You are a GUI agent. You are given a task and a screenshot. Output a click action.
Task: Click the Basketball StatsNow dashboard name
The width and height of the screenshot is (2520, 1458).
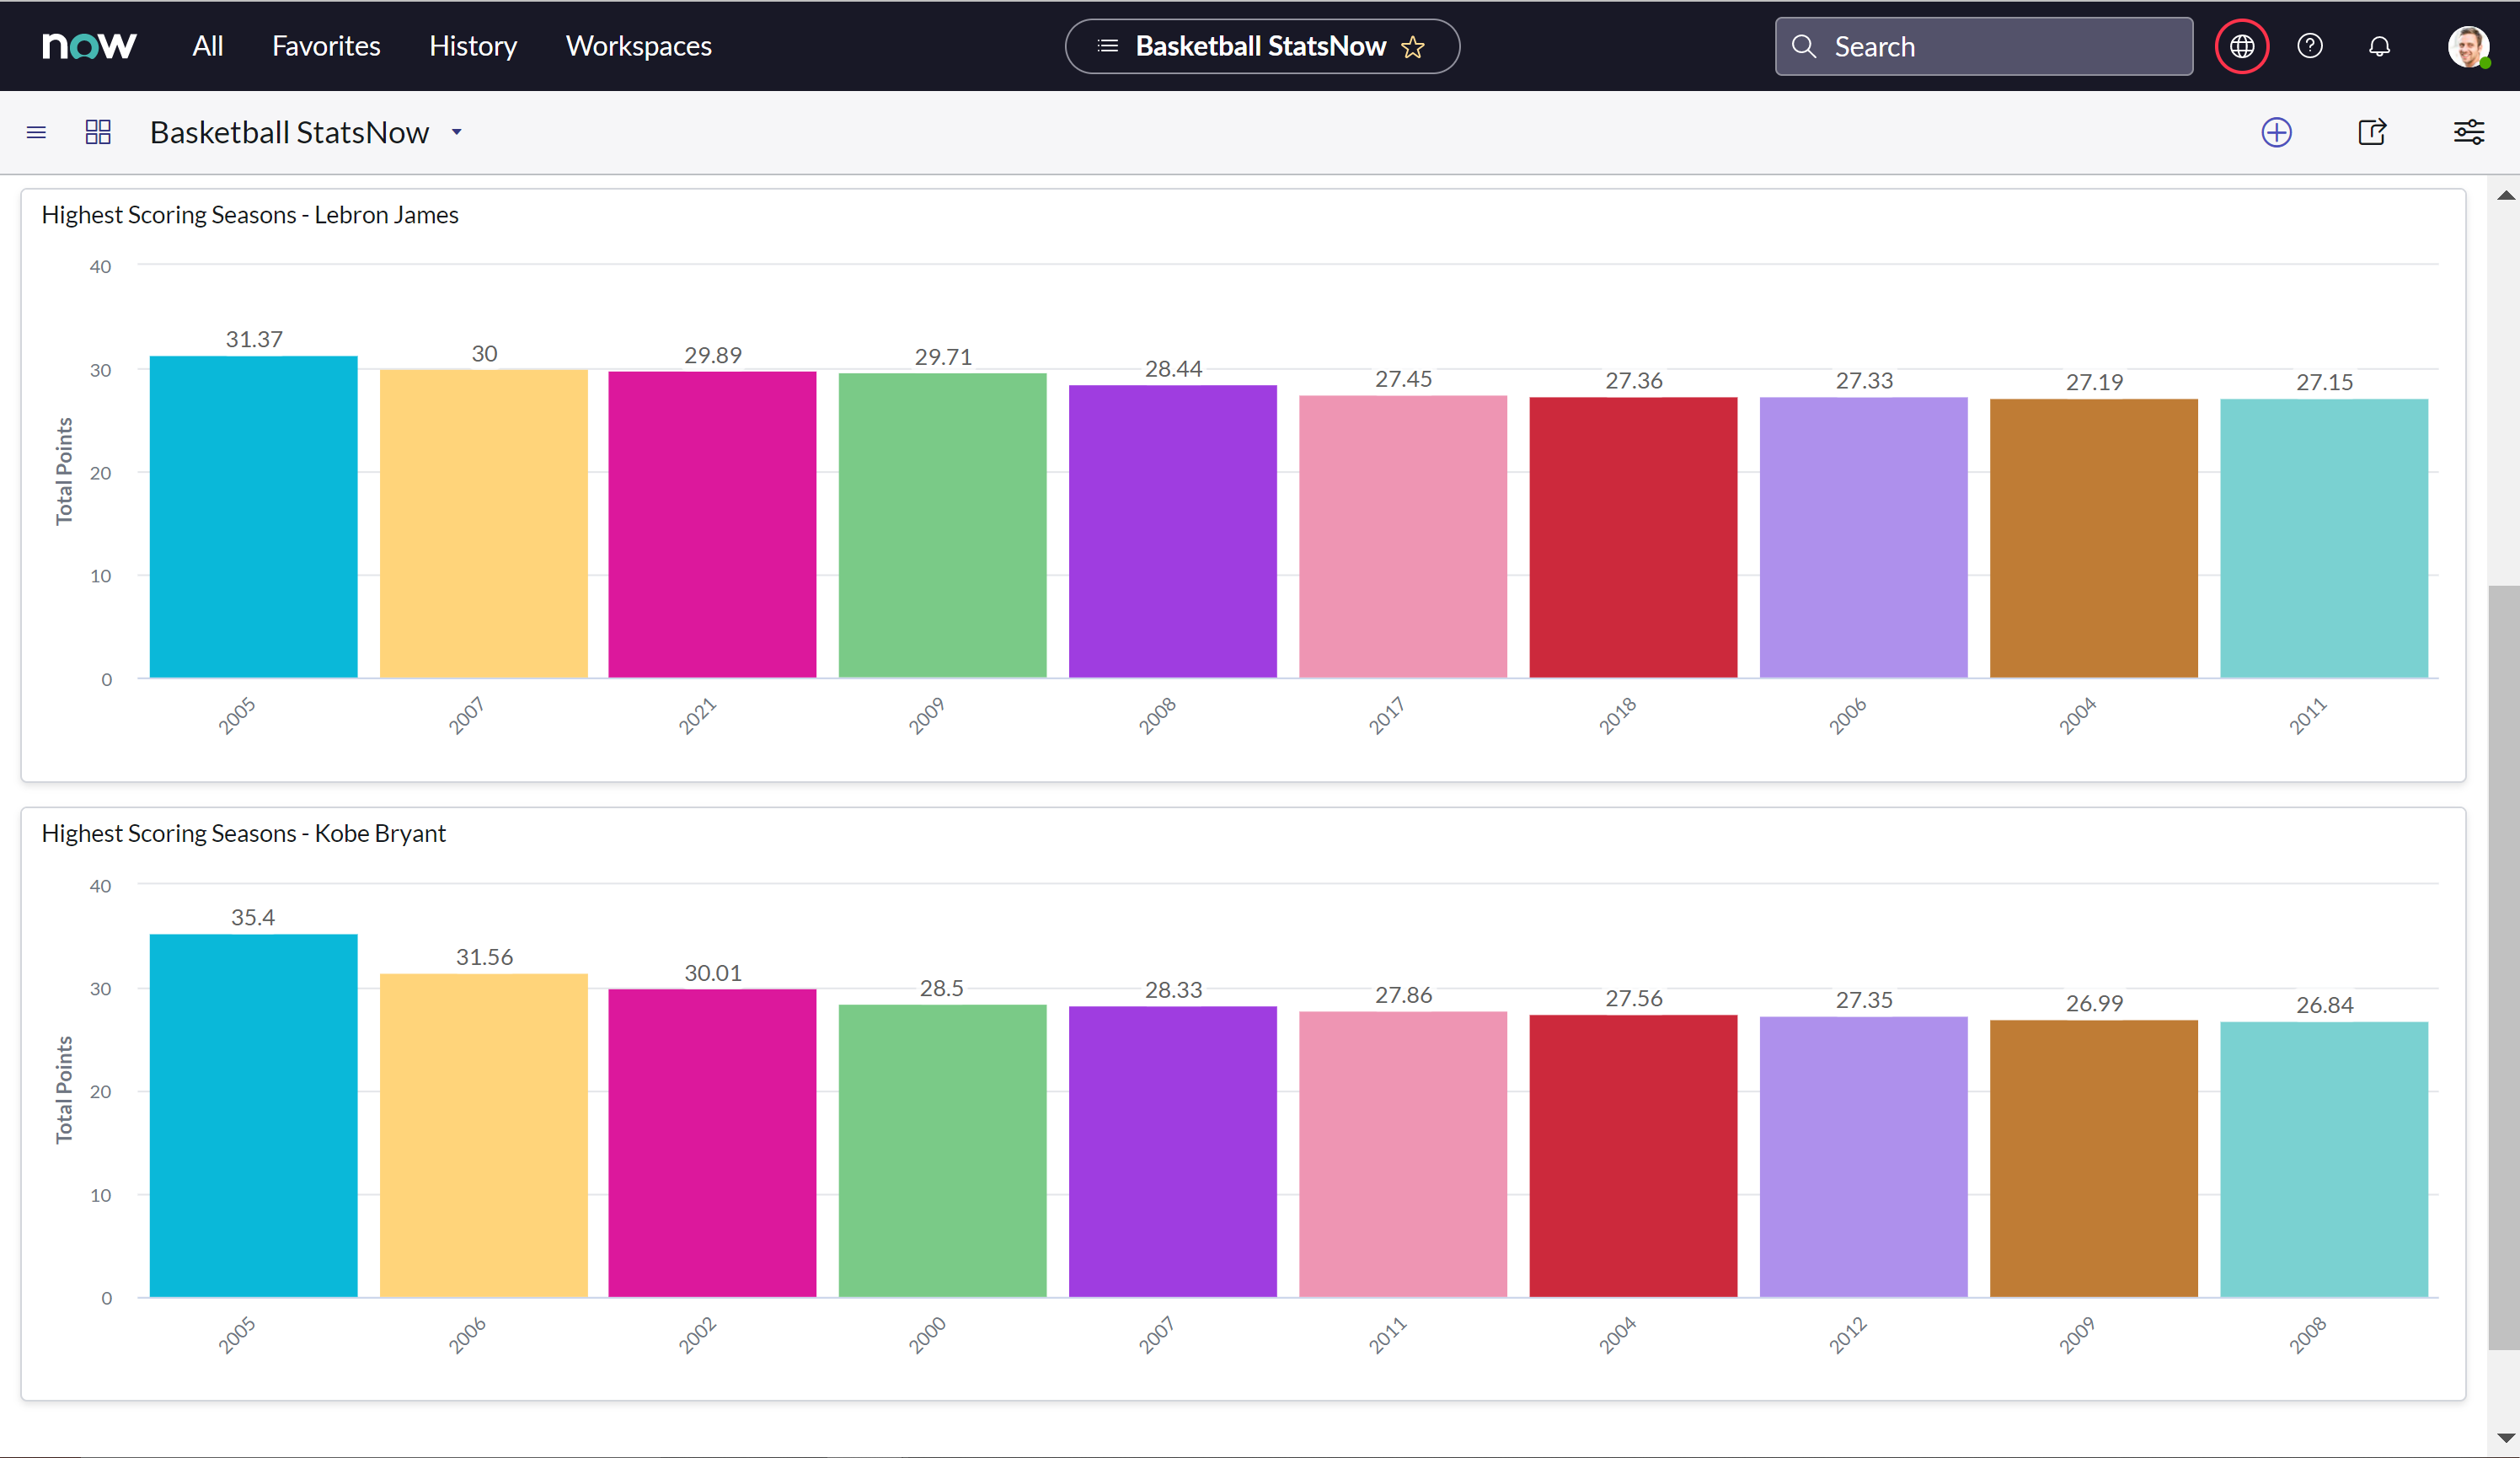(289, 132)
